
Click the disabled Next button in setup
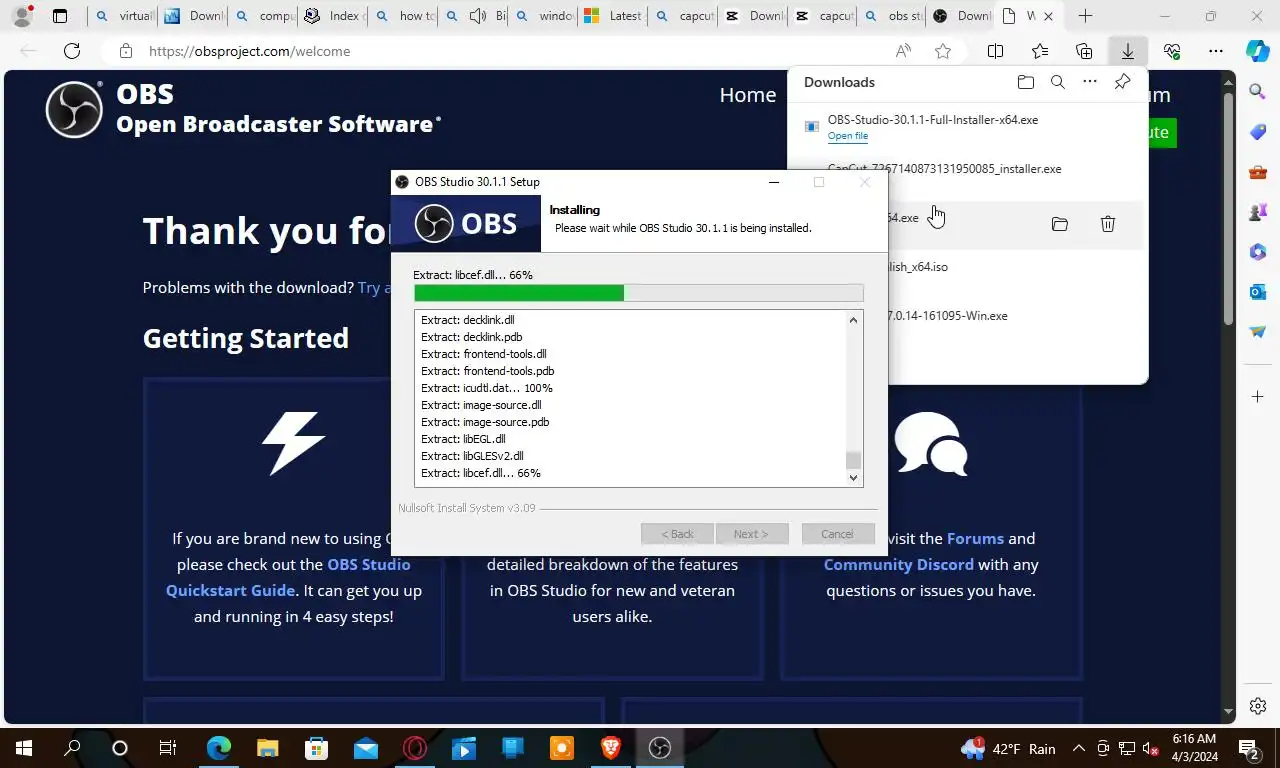point(751,534)
